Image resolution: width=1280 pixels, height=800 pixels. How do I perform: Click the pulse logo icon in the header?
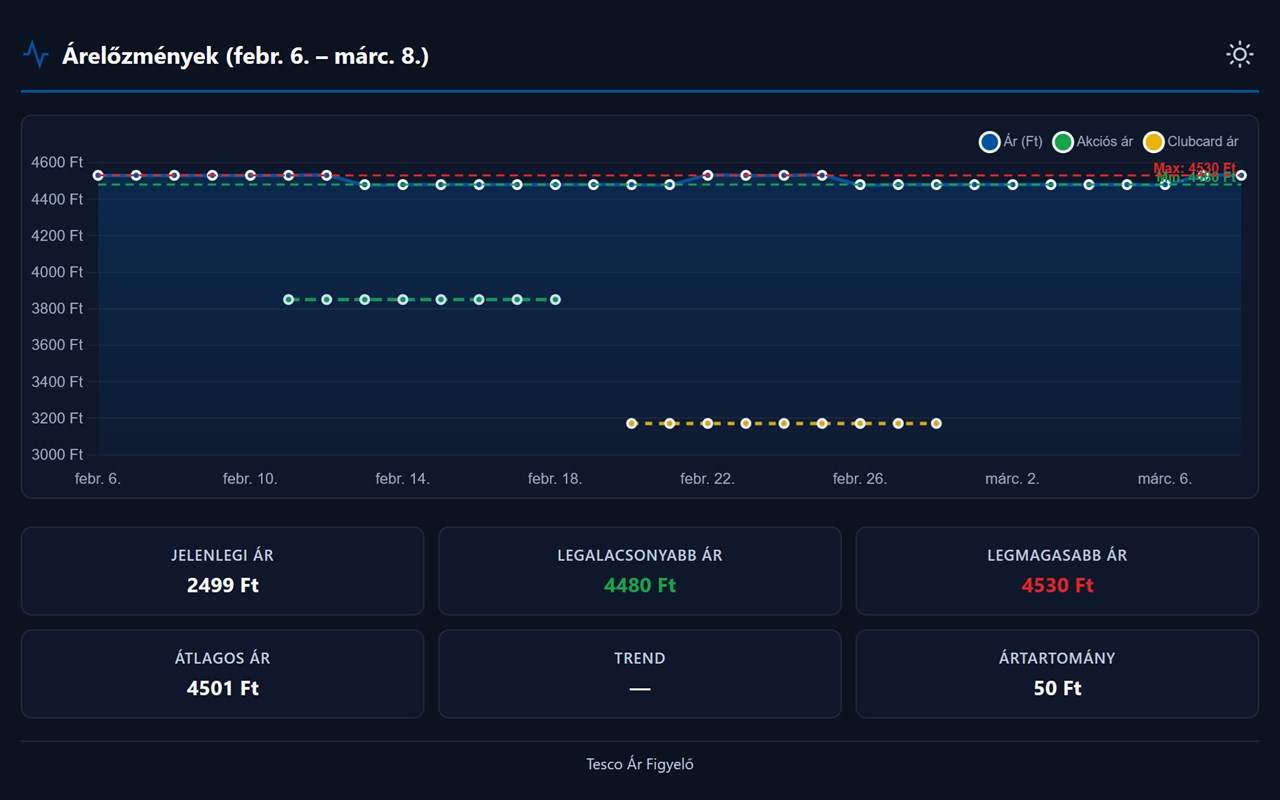(x=37, y=54)
